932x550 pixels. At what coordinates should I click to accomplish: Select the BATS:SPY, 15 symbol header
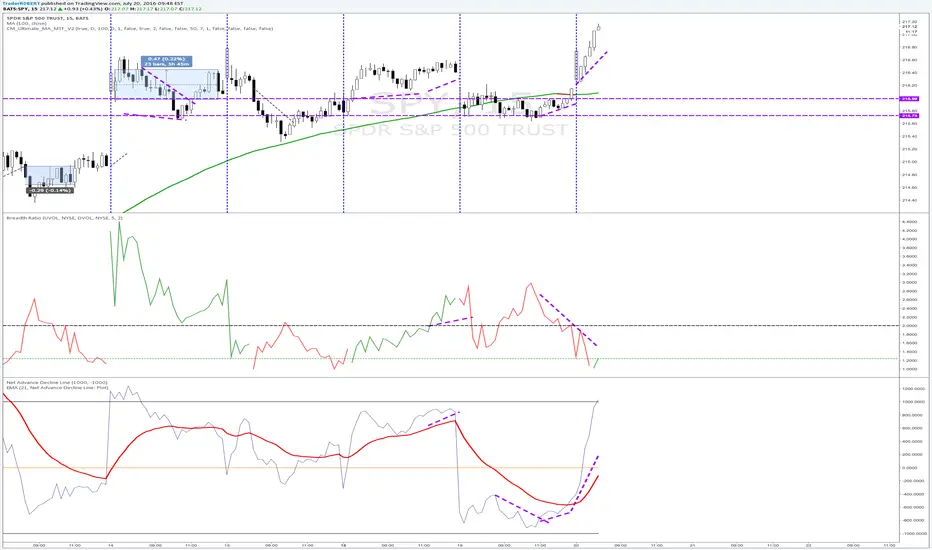coord(21,9)
